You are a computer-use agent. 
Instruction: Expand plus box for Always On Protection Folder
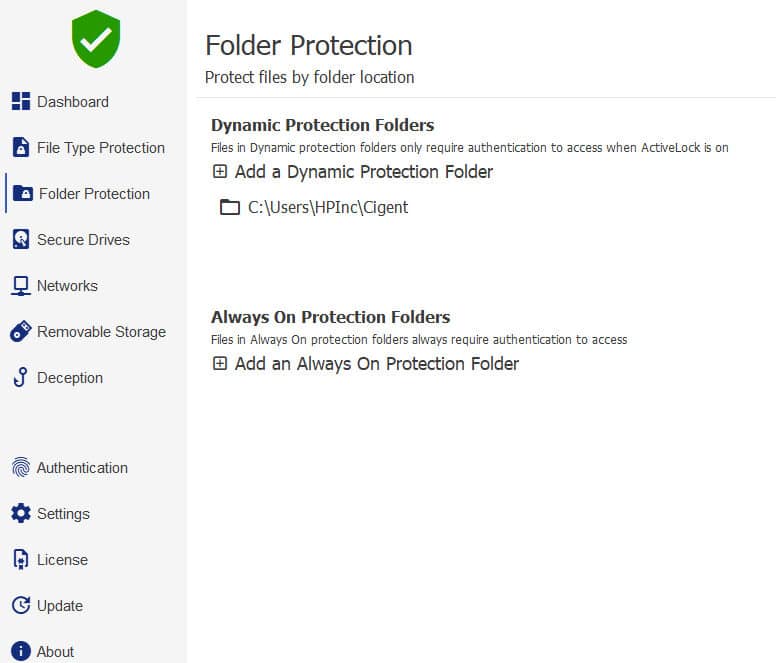pos(220,364)
